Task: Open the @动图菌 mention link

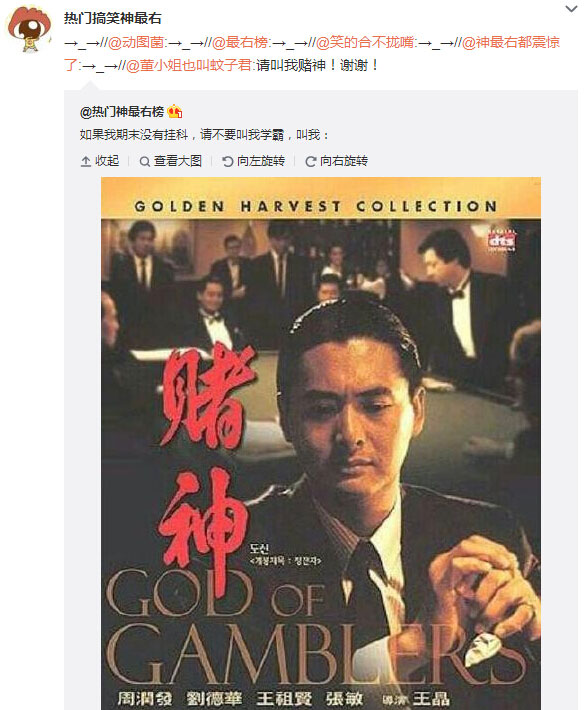Action: click(136, 43)
